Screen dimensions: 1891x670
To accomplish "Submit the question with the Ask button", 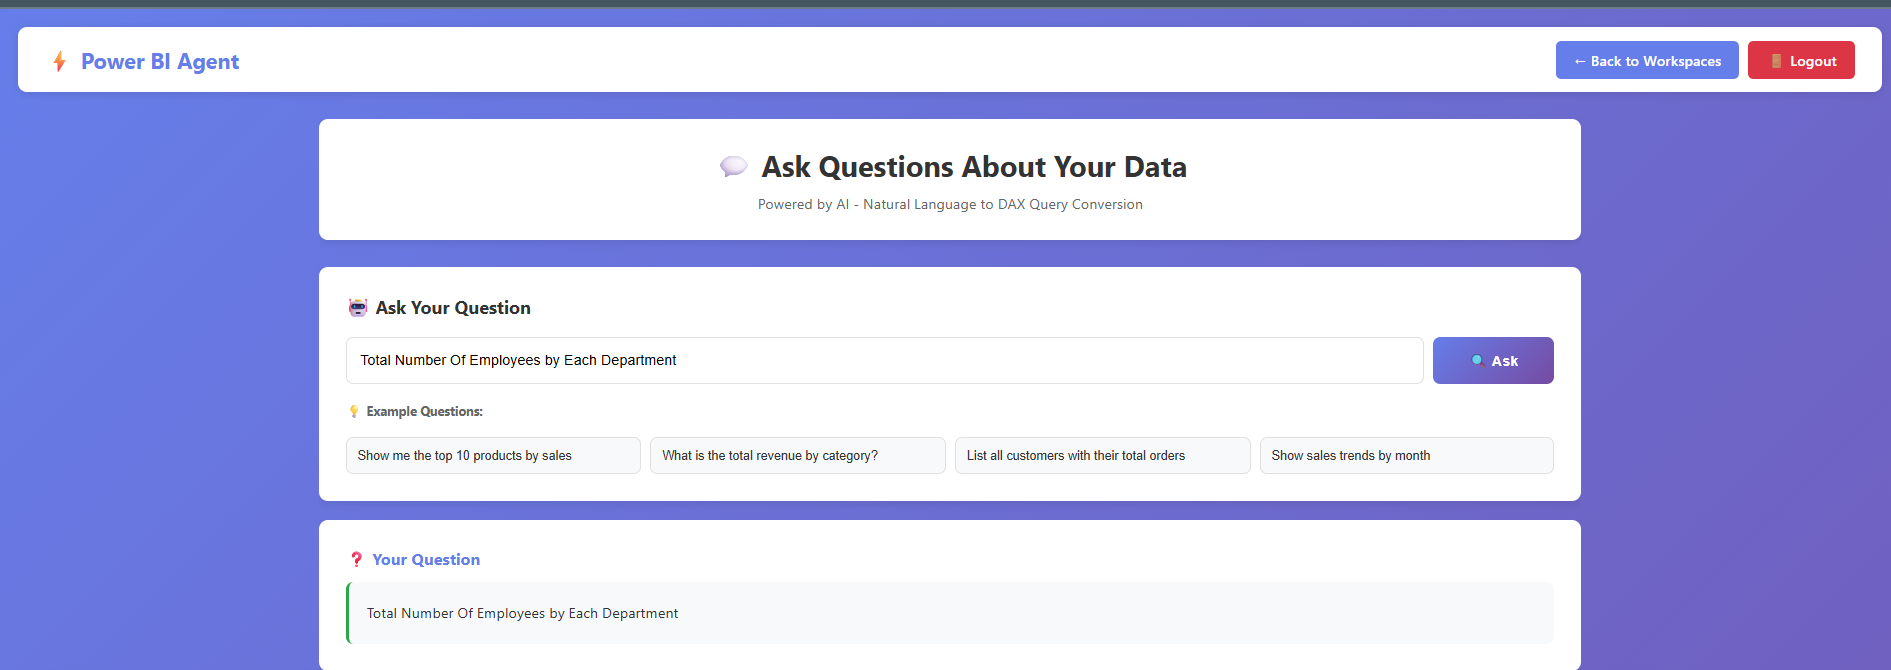I will [x=1493, y=360].
